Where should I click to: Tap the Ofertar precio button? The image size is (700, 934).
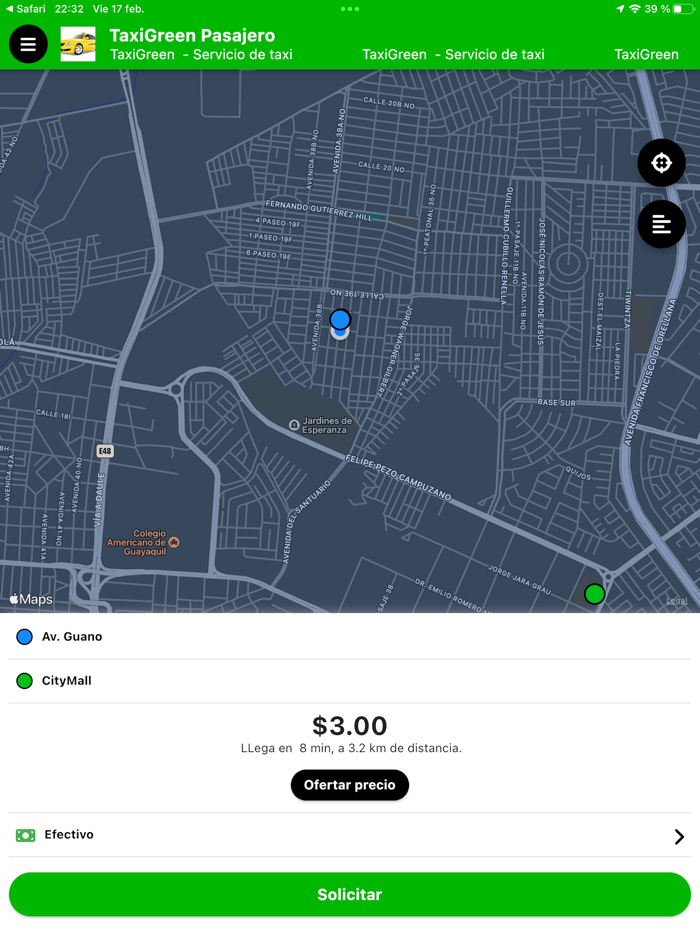(349, 785)
